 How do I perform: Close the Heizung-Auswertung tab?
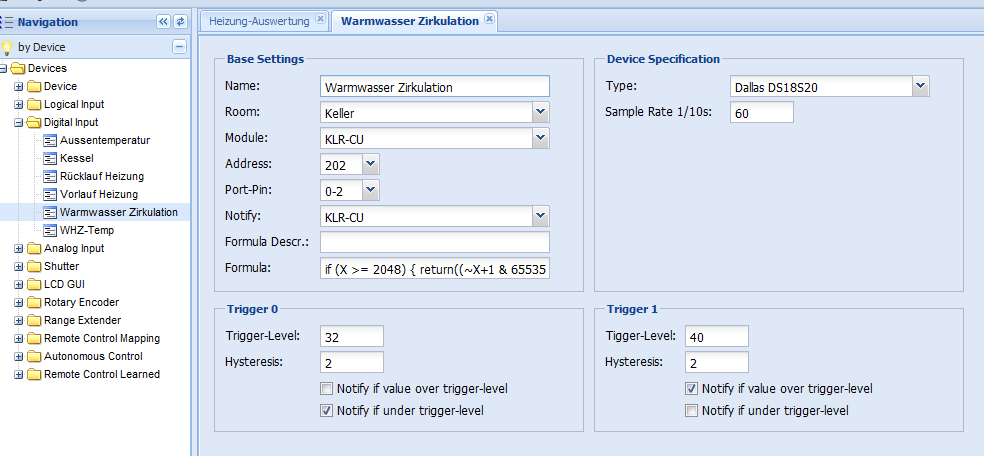point(320,19)
